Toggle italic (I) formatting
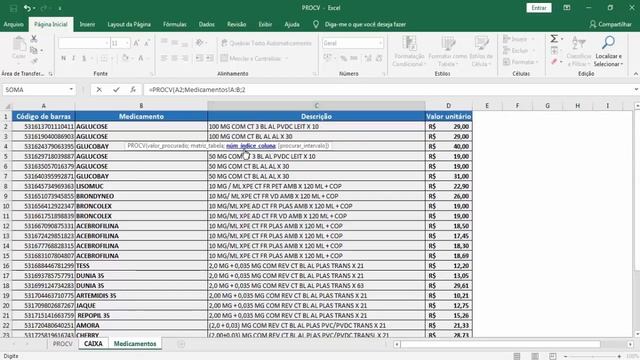The height and width of the screenshot is (360, 640). [73, 58]
